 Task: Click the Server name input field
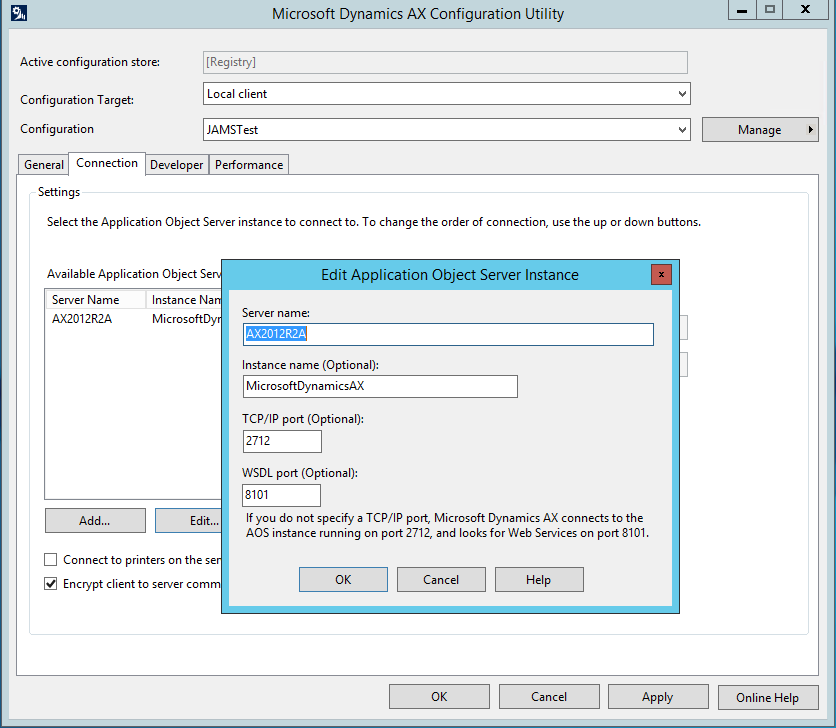coord(448,335)
